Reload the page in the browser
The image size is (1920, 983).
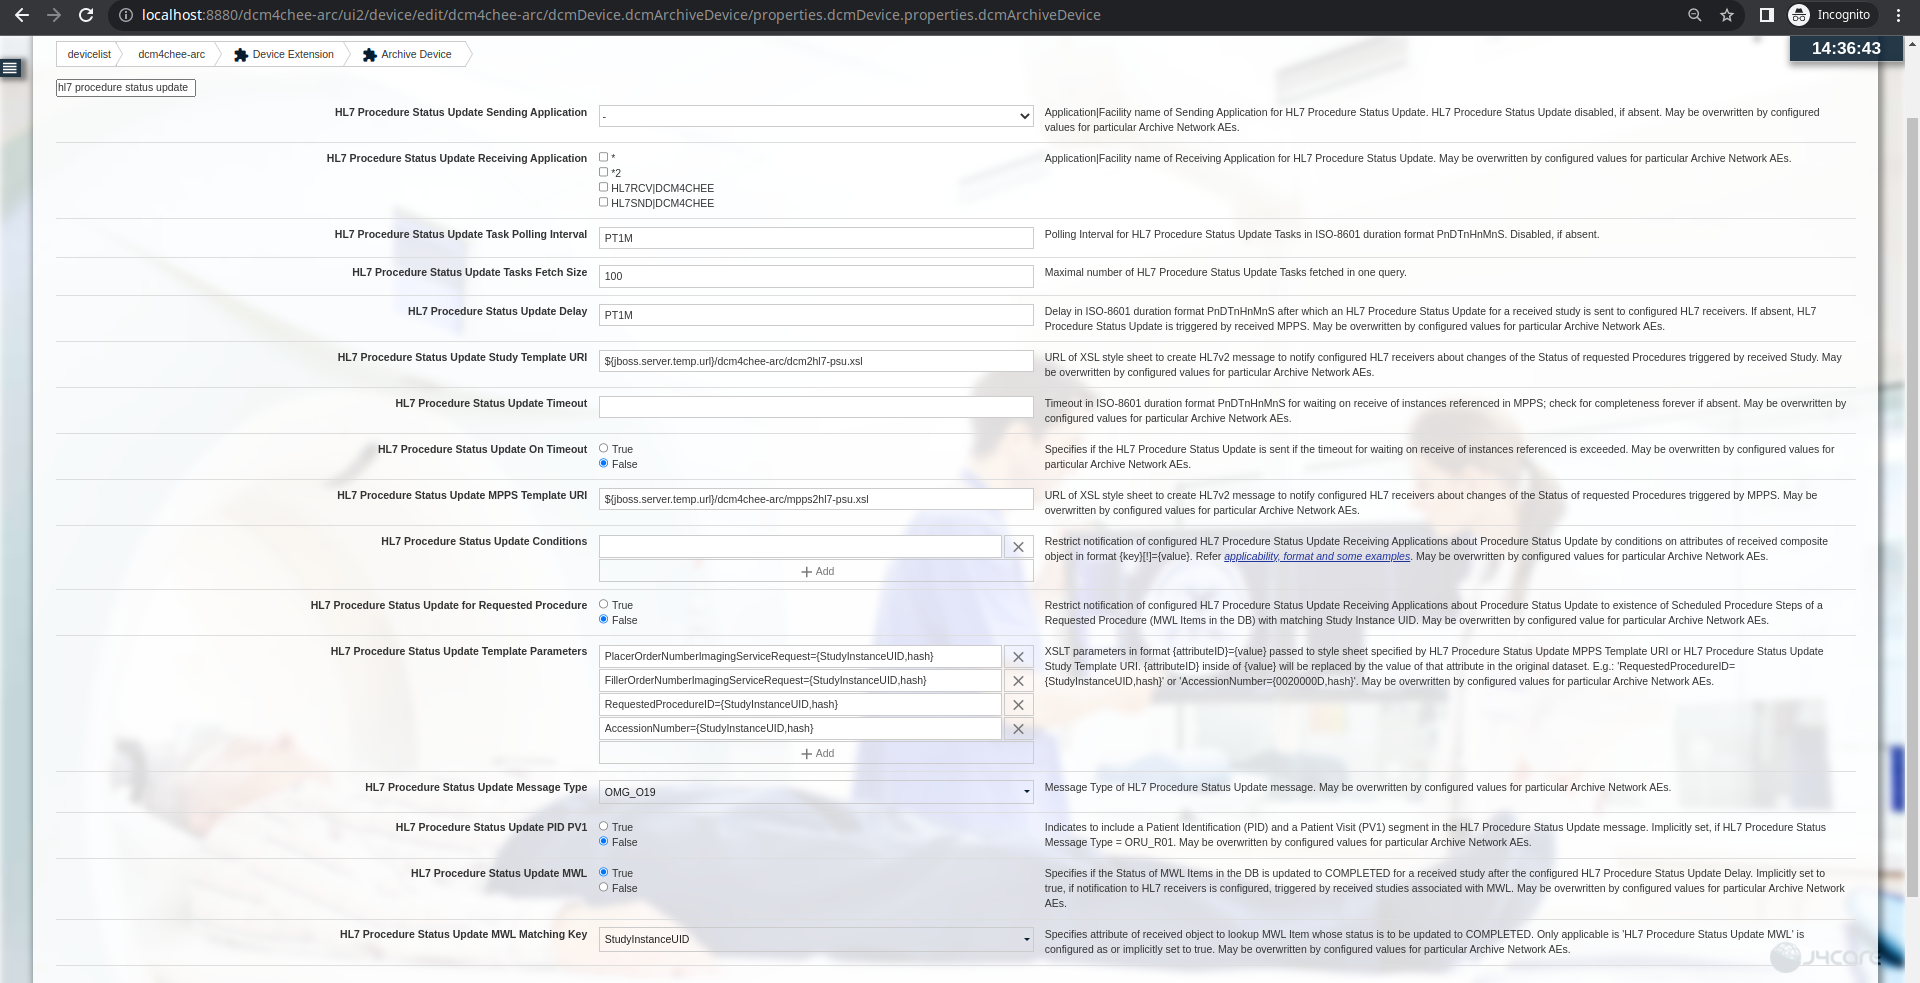pos(85,15)
